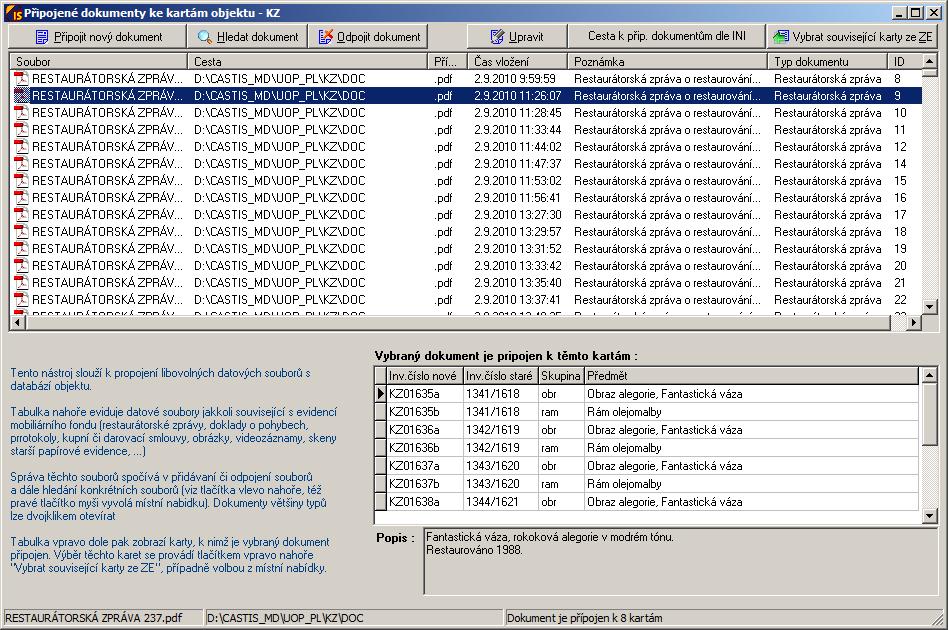
Task: Click PDF icon of row with ID 21
Action: click(22, 282)
